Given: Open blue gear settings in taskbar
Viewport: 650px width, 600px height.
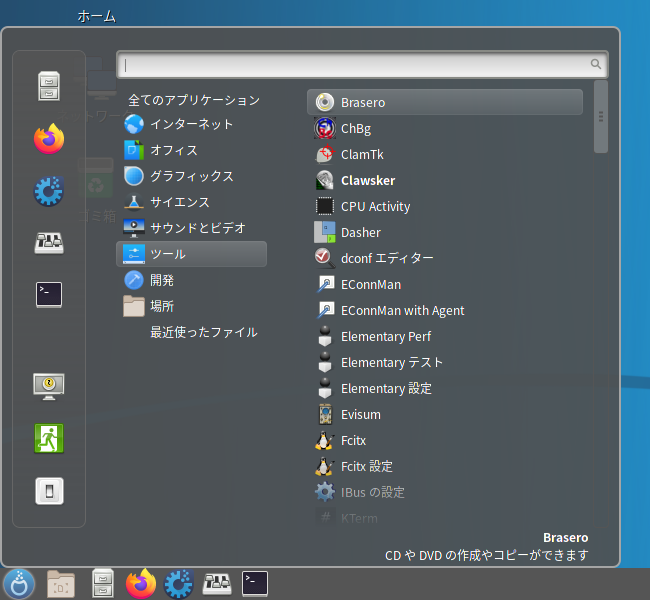Looking at the screenshot, I should (x=179, y=584).
